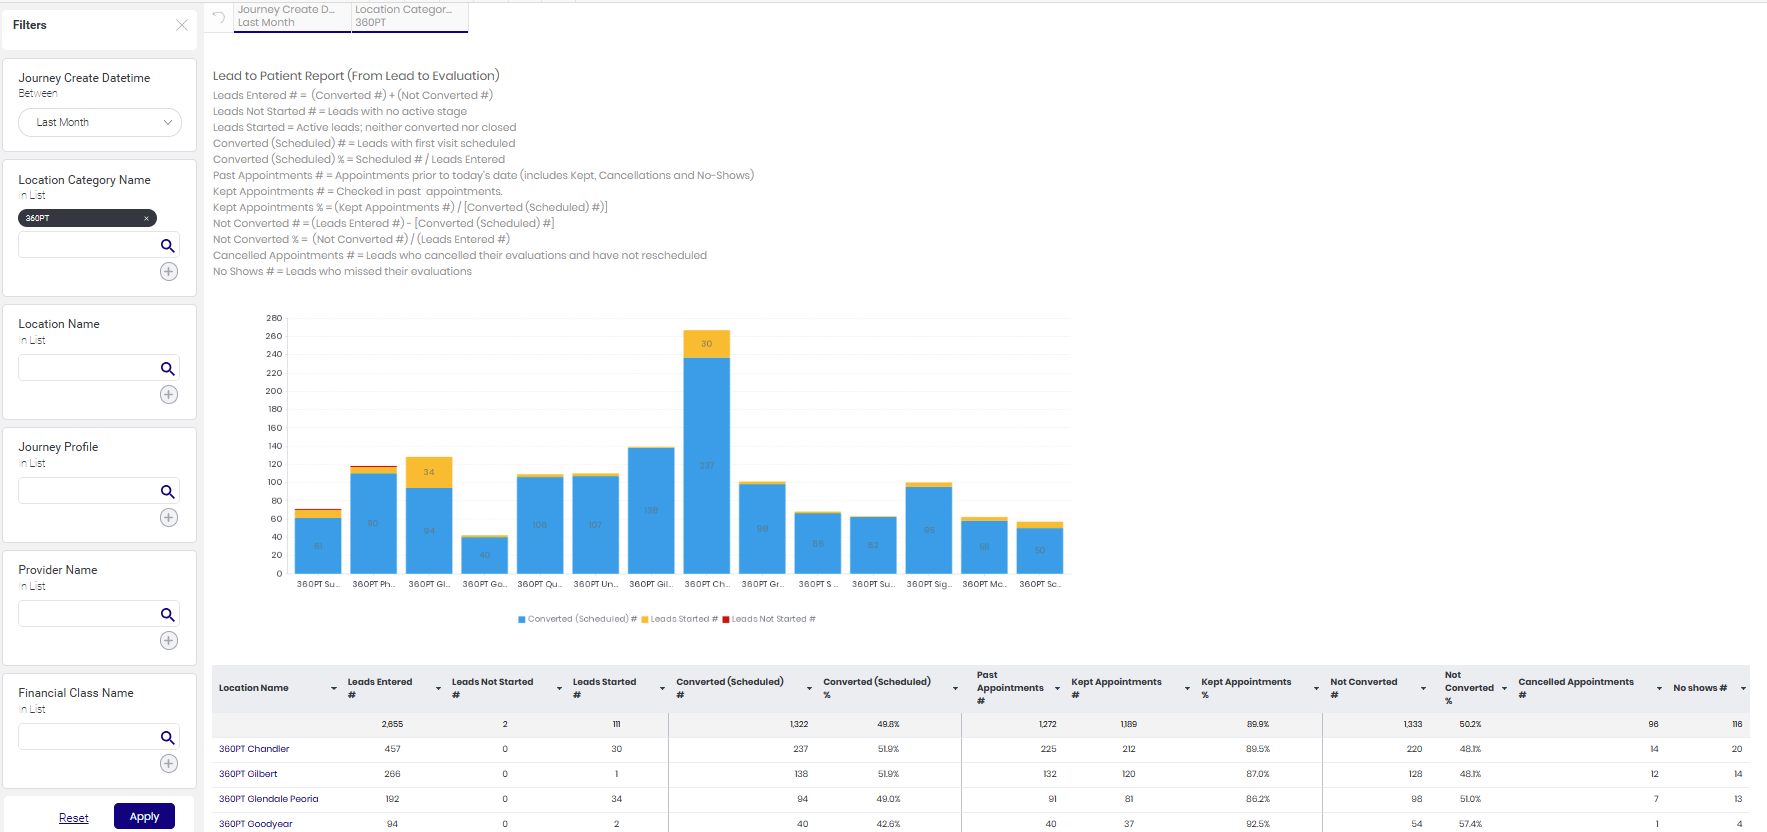Apply the selected filters
This screenshot has height=832, width=1767.
click(x=144, y=816)
